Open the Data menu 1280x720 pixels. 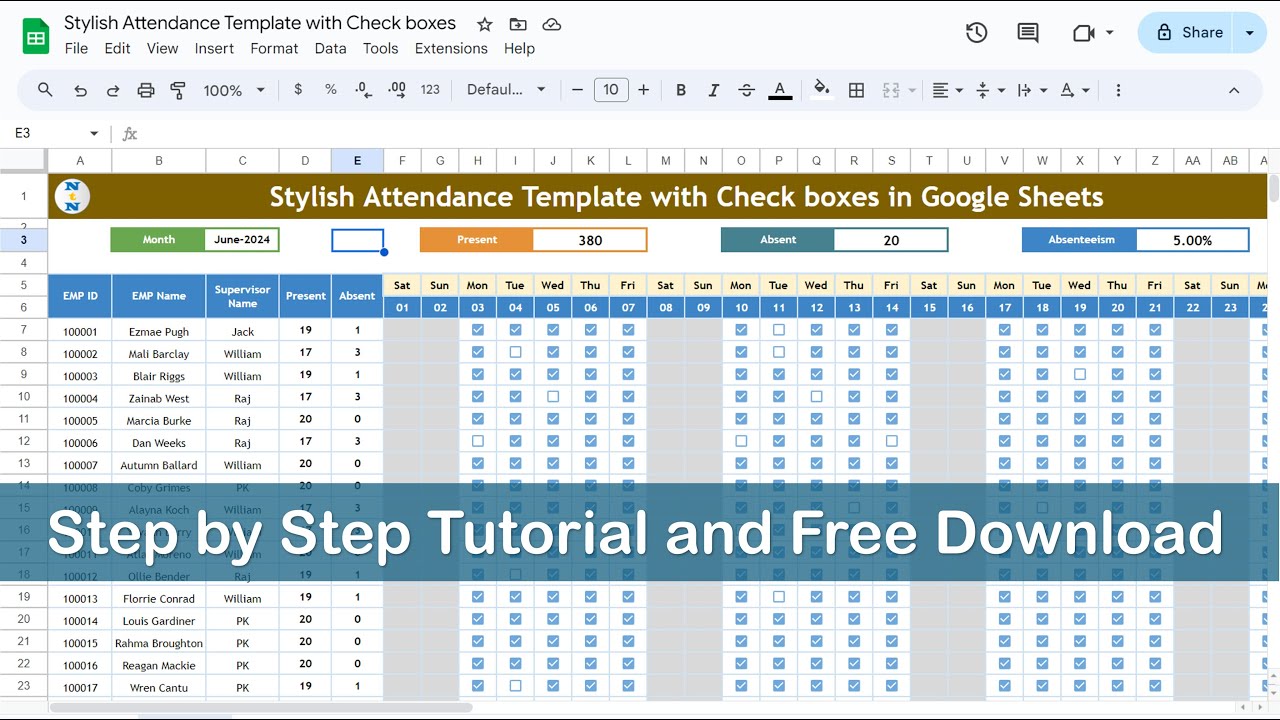[x=330, y=48]
